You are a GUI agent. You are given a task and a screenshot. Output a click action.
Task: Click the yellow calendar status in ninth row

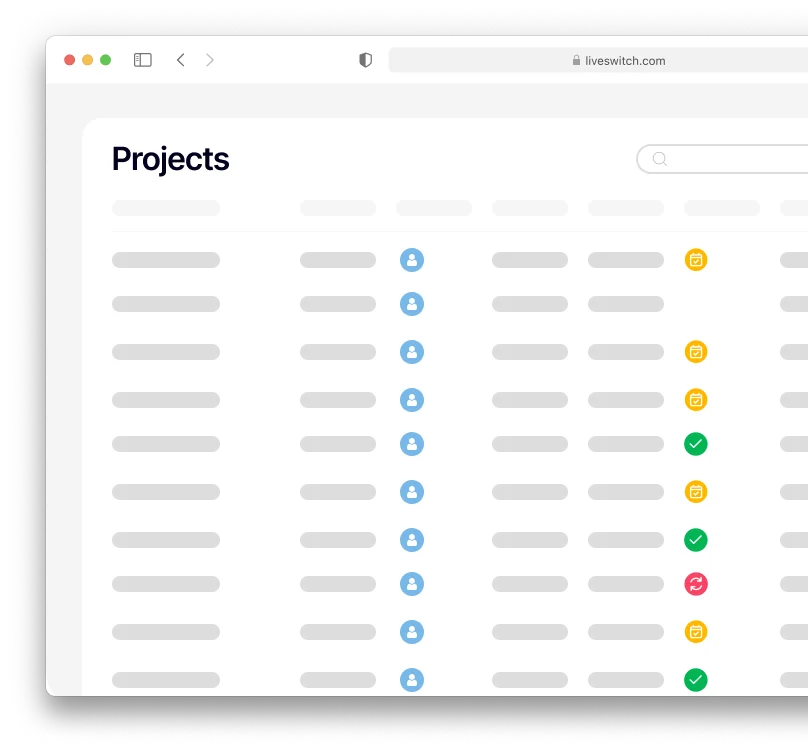click(x=696, y=632)
